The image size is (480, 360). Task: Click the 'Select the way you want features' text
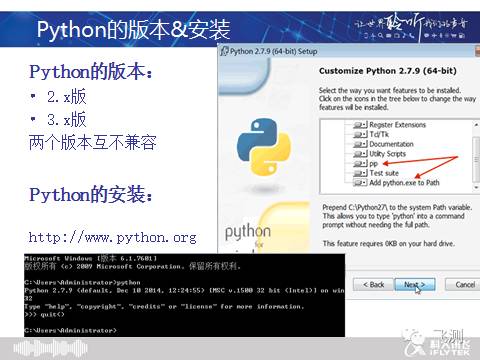click(397, 99)
